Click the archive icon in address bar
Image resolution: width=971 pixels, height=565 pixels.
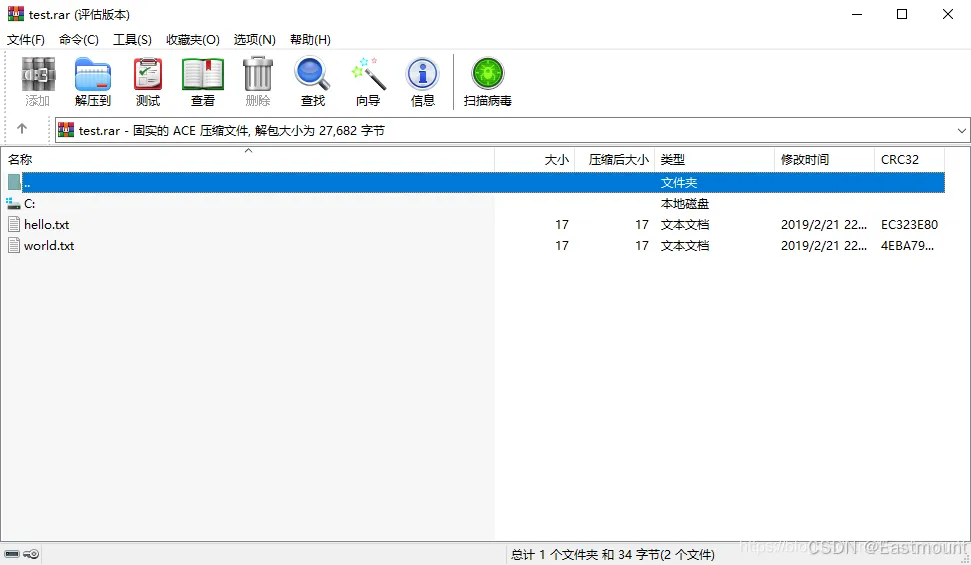coord(66,130)
